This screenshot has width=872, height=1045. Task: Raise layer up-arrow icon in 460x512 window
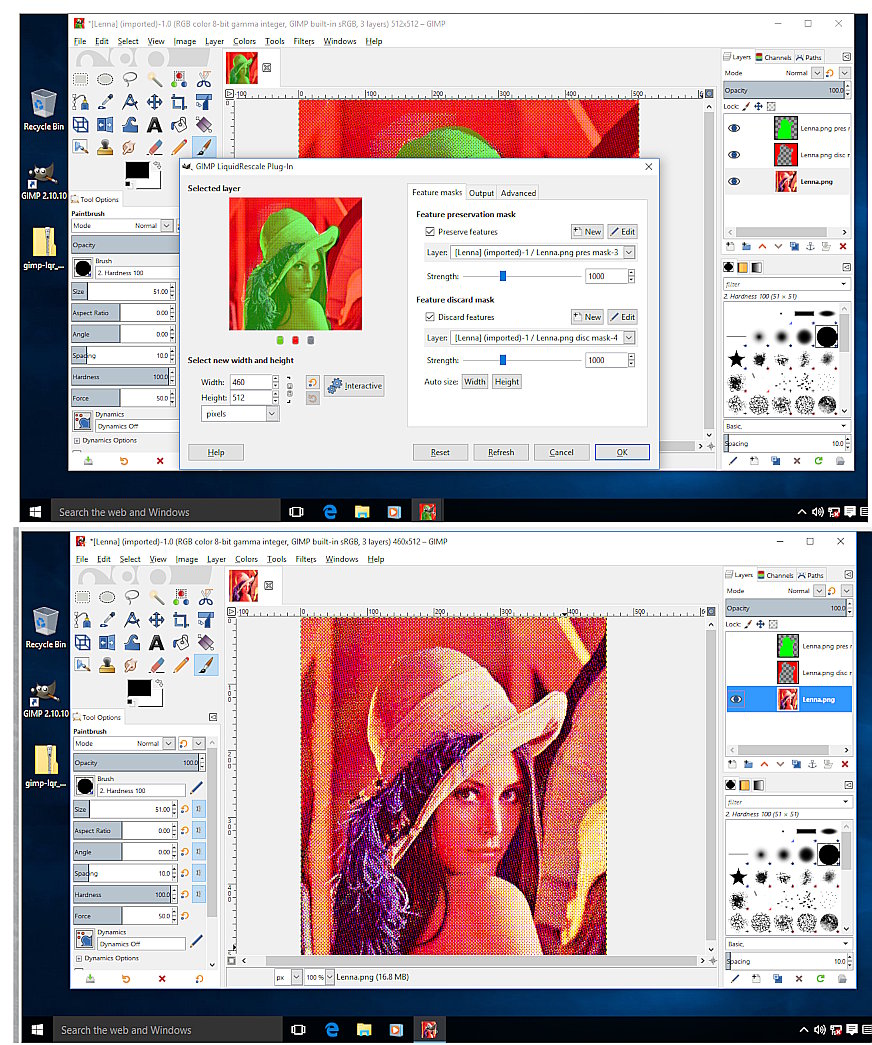point(764,764)
